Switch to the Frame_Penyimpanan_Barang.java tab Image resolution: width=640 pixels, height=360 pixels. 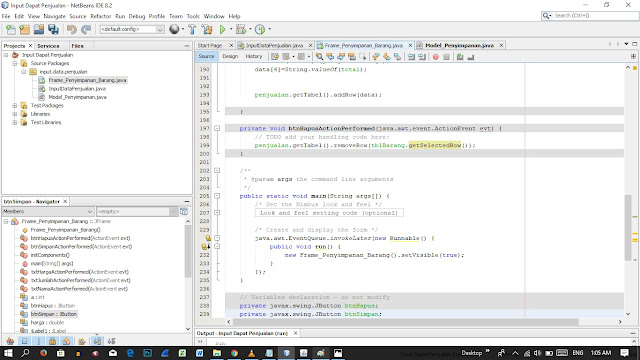coord(364,45)
